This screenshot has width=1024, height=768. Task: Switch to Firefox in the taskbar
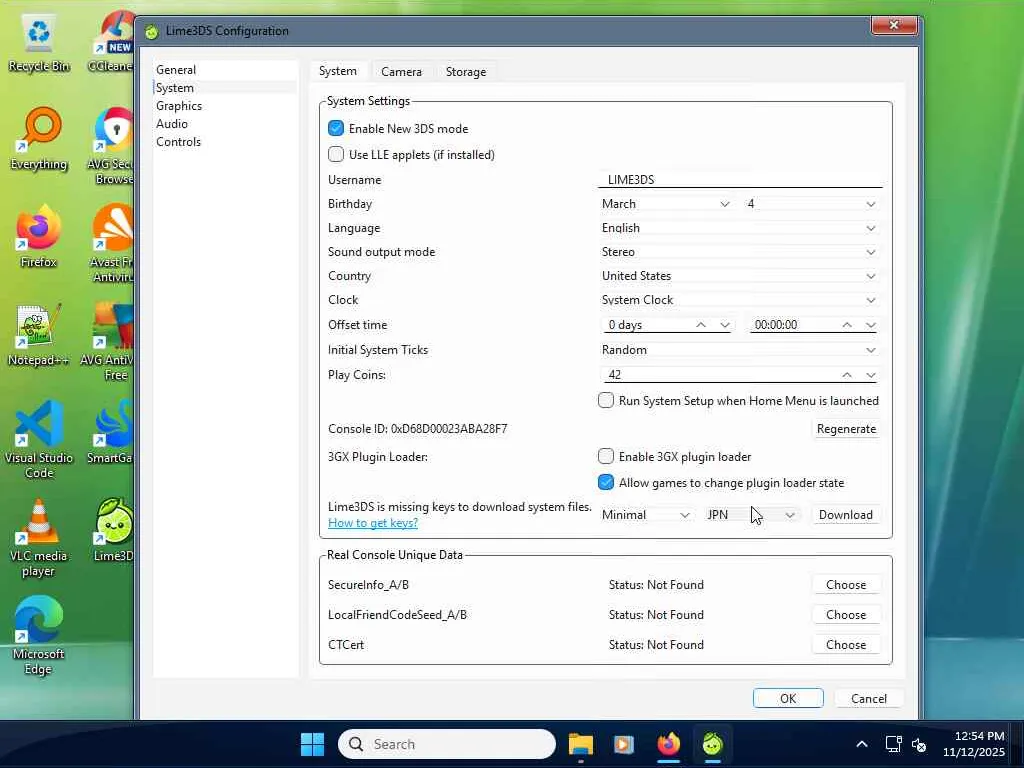coord(668,744)
